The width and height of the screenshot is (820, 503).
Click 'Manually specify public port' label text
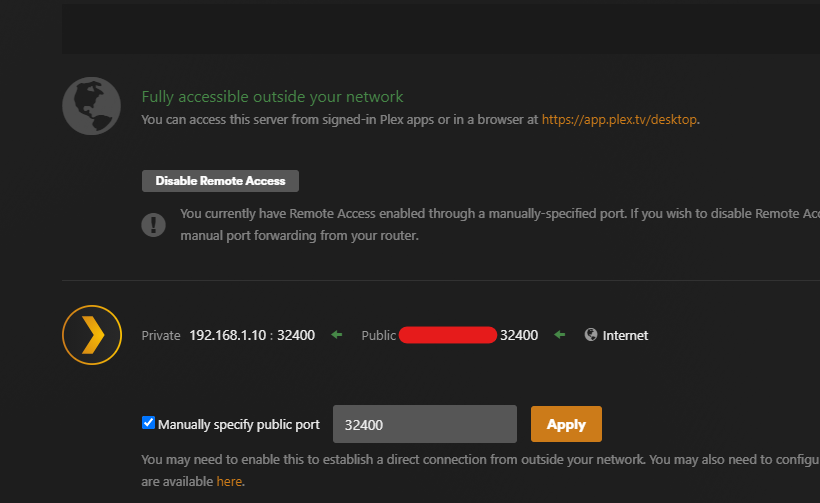pyautogui.click(x=238, y=425)
